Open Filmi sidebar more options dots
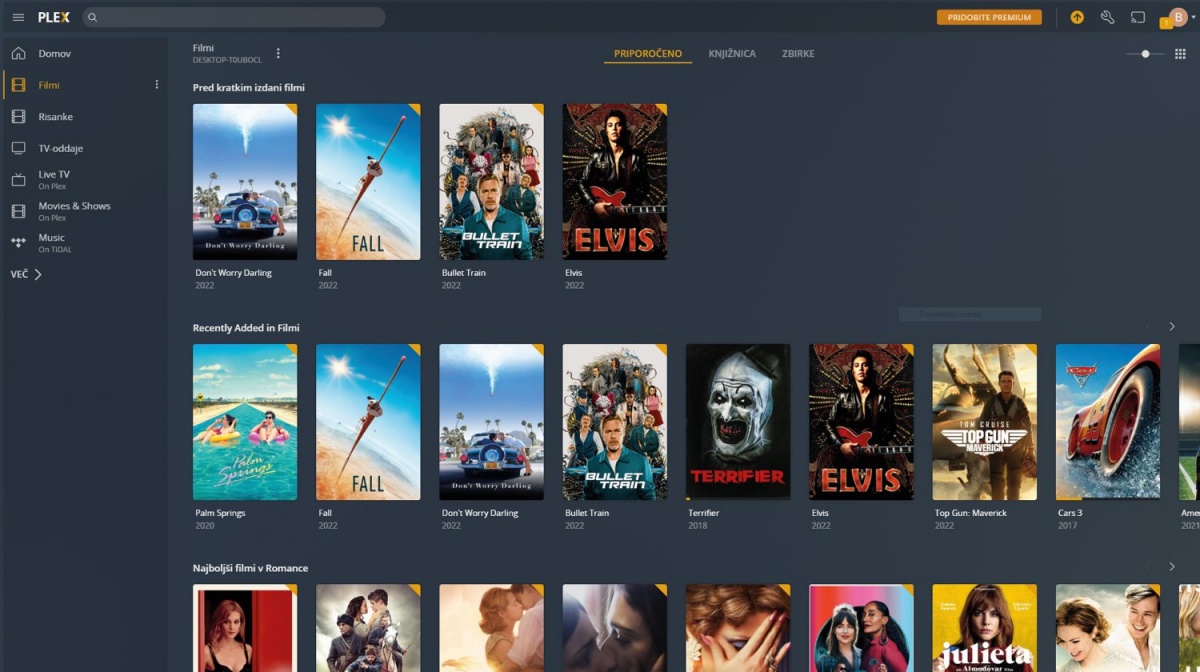The height and width of the screenshot is (672, 1200). tap(156, 85)
